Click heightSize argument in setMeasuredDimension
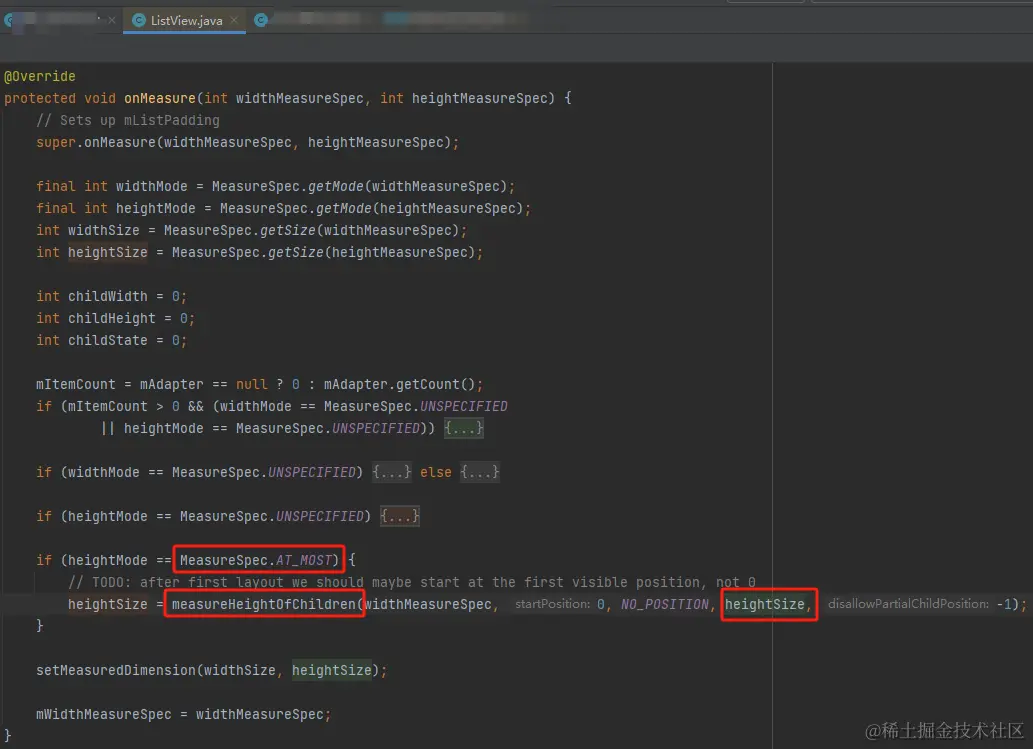 331,671
